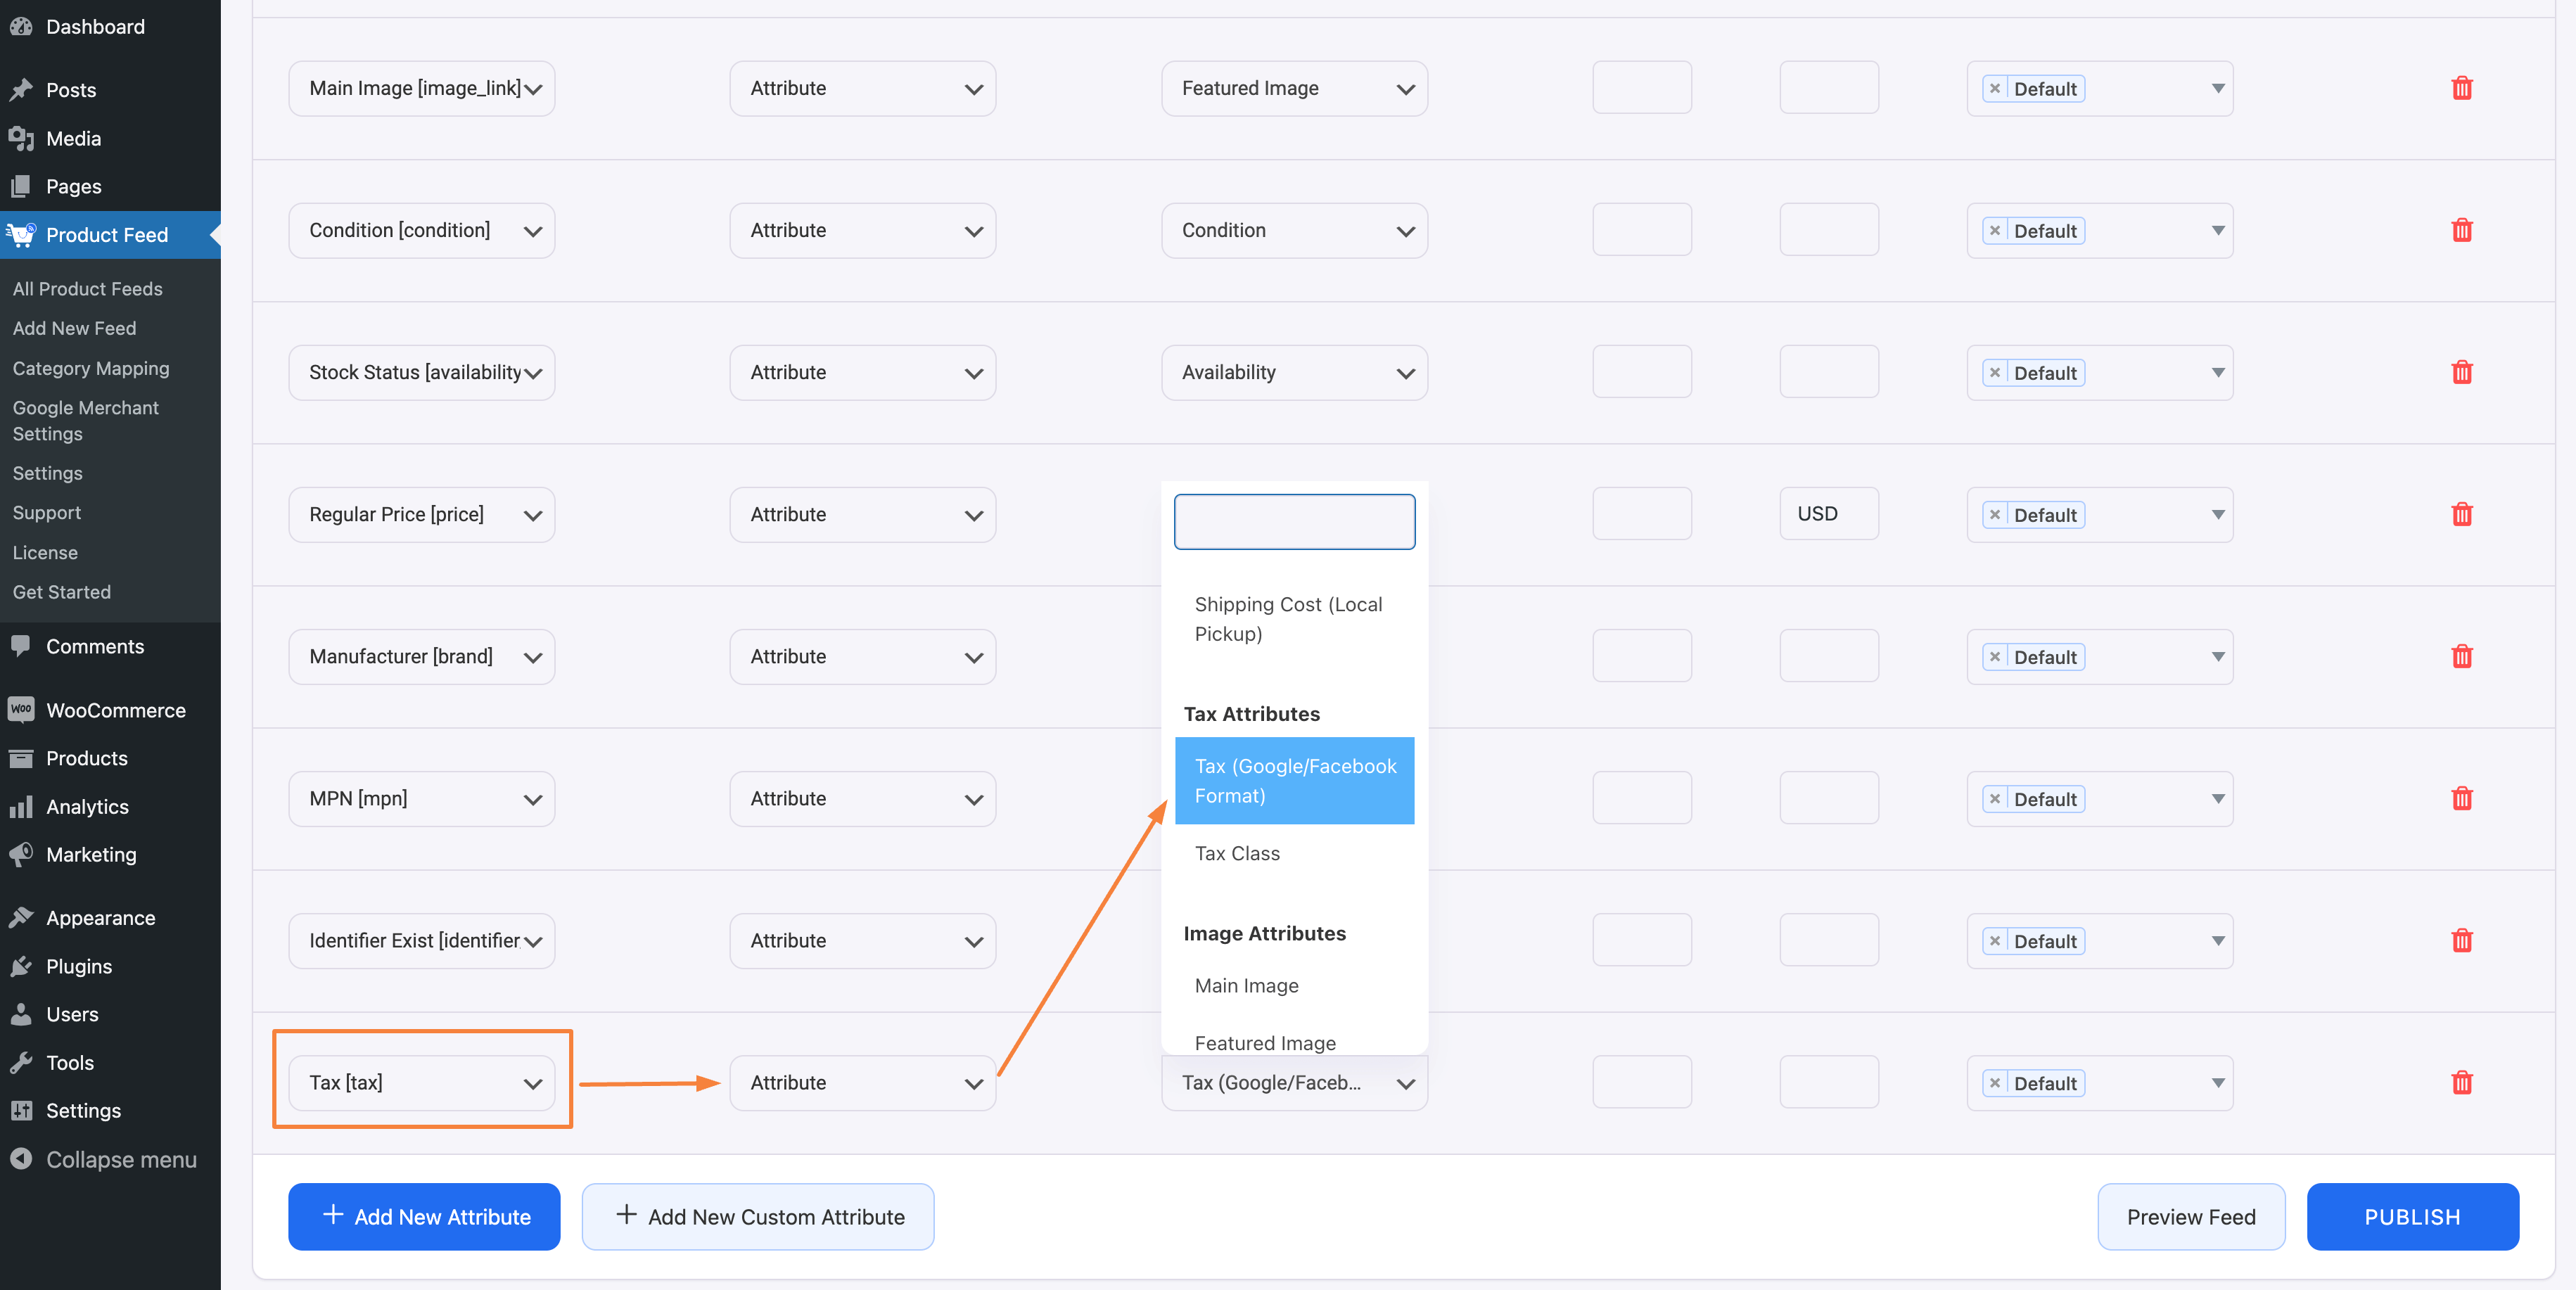The width and height of the screenshot is (2576, 1290).
Task: Open the Analytics menu
Action: pos(110,806)
